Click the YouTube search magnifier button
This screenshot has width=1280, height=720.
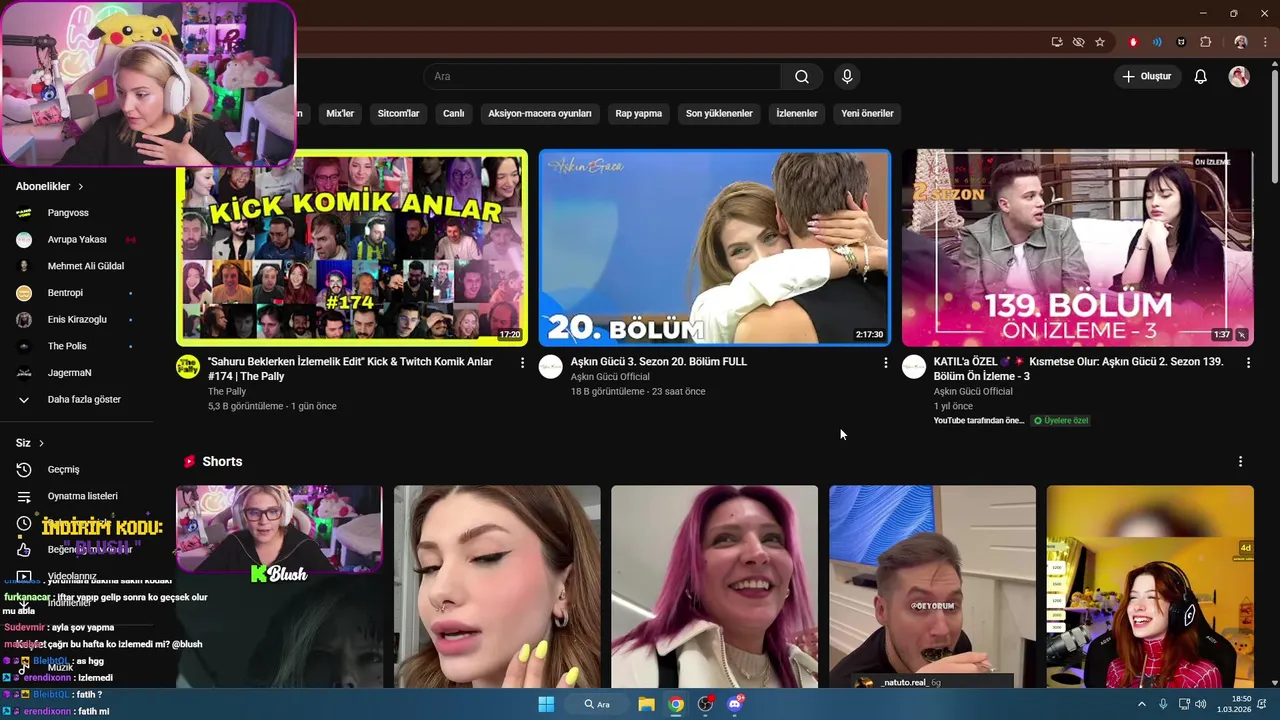click(x=802, y=77)
